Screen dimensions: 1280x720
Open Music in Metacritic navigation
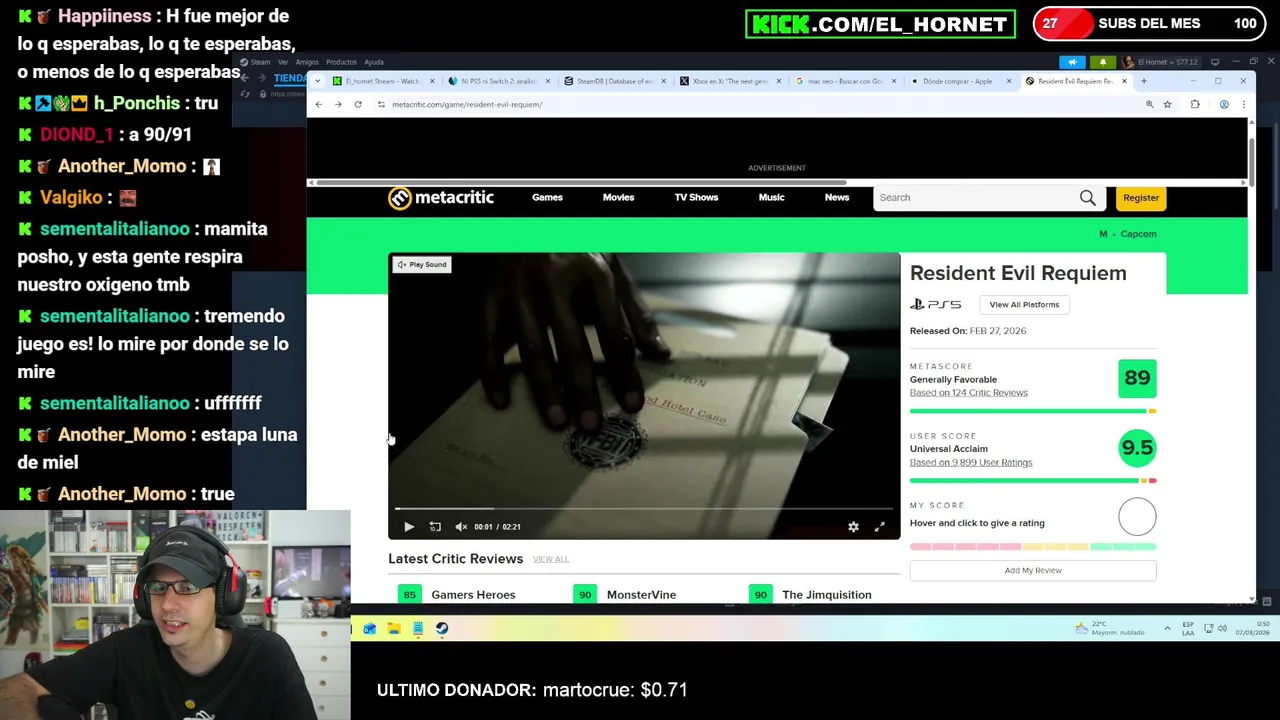pyautogui.click(x=771, y=198)
